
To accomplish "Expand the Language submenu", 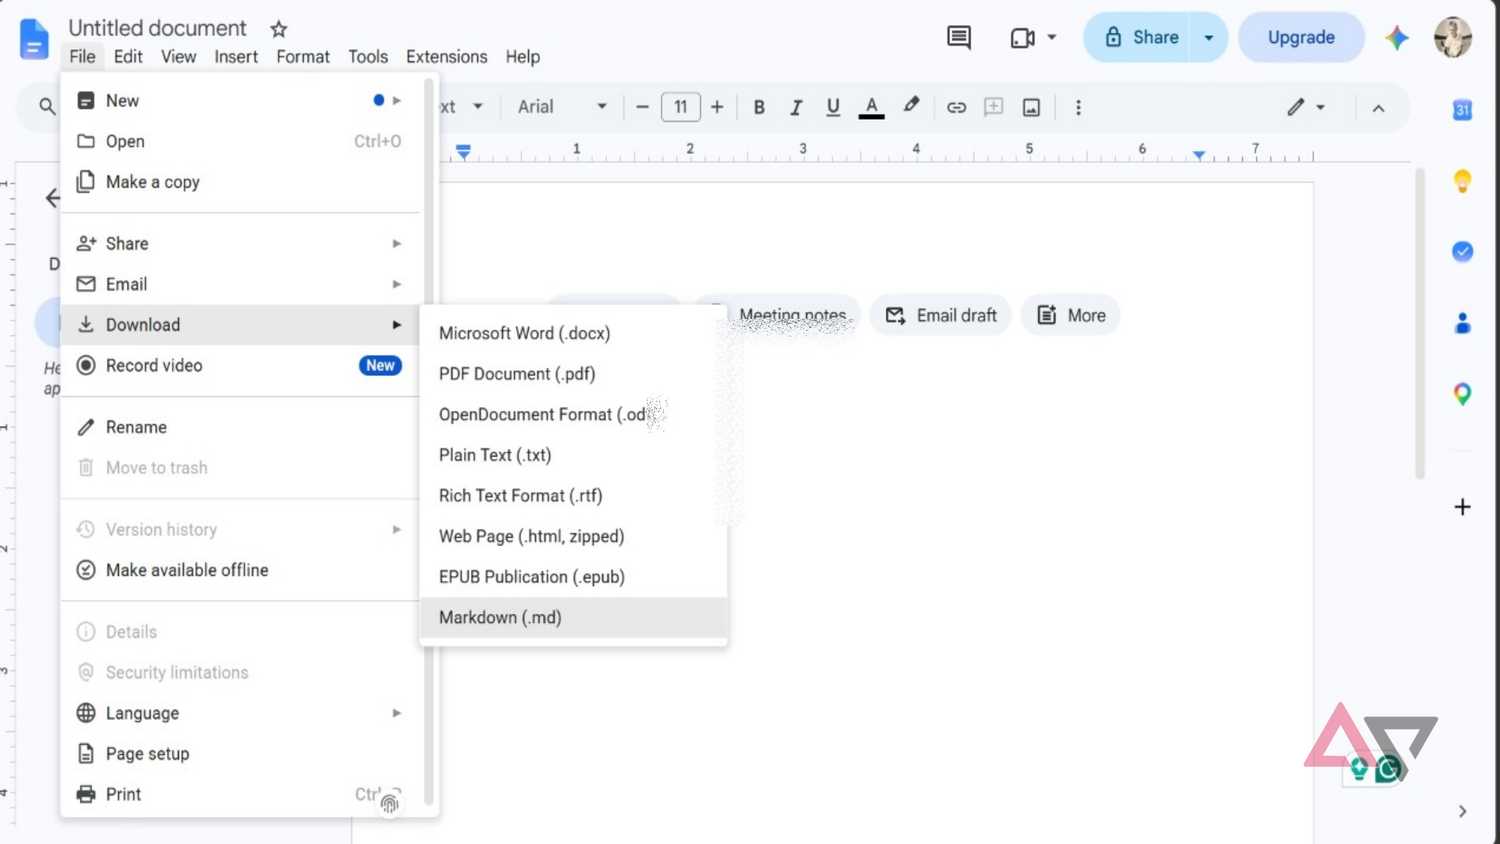I will click(x=240, y=713).
